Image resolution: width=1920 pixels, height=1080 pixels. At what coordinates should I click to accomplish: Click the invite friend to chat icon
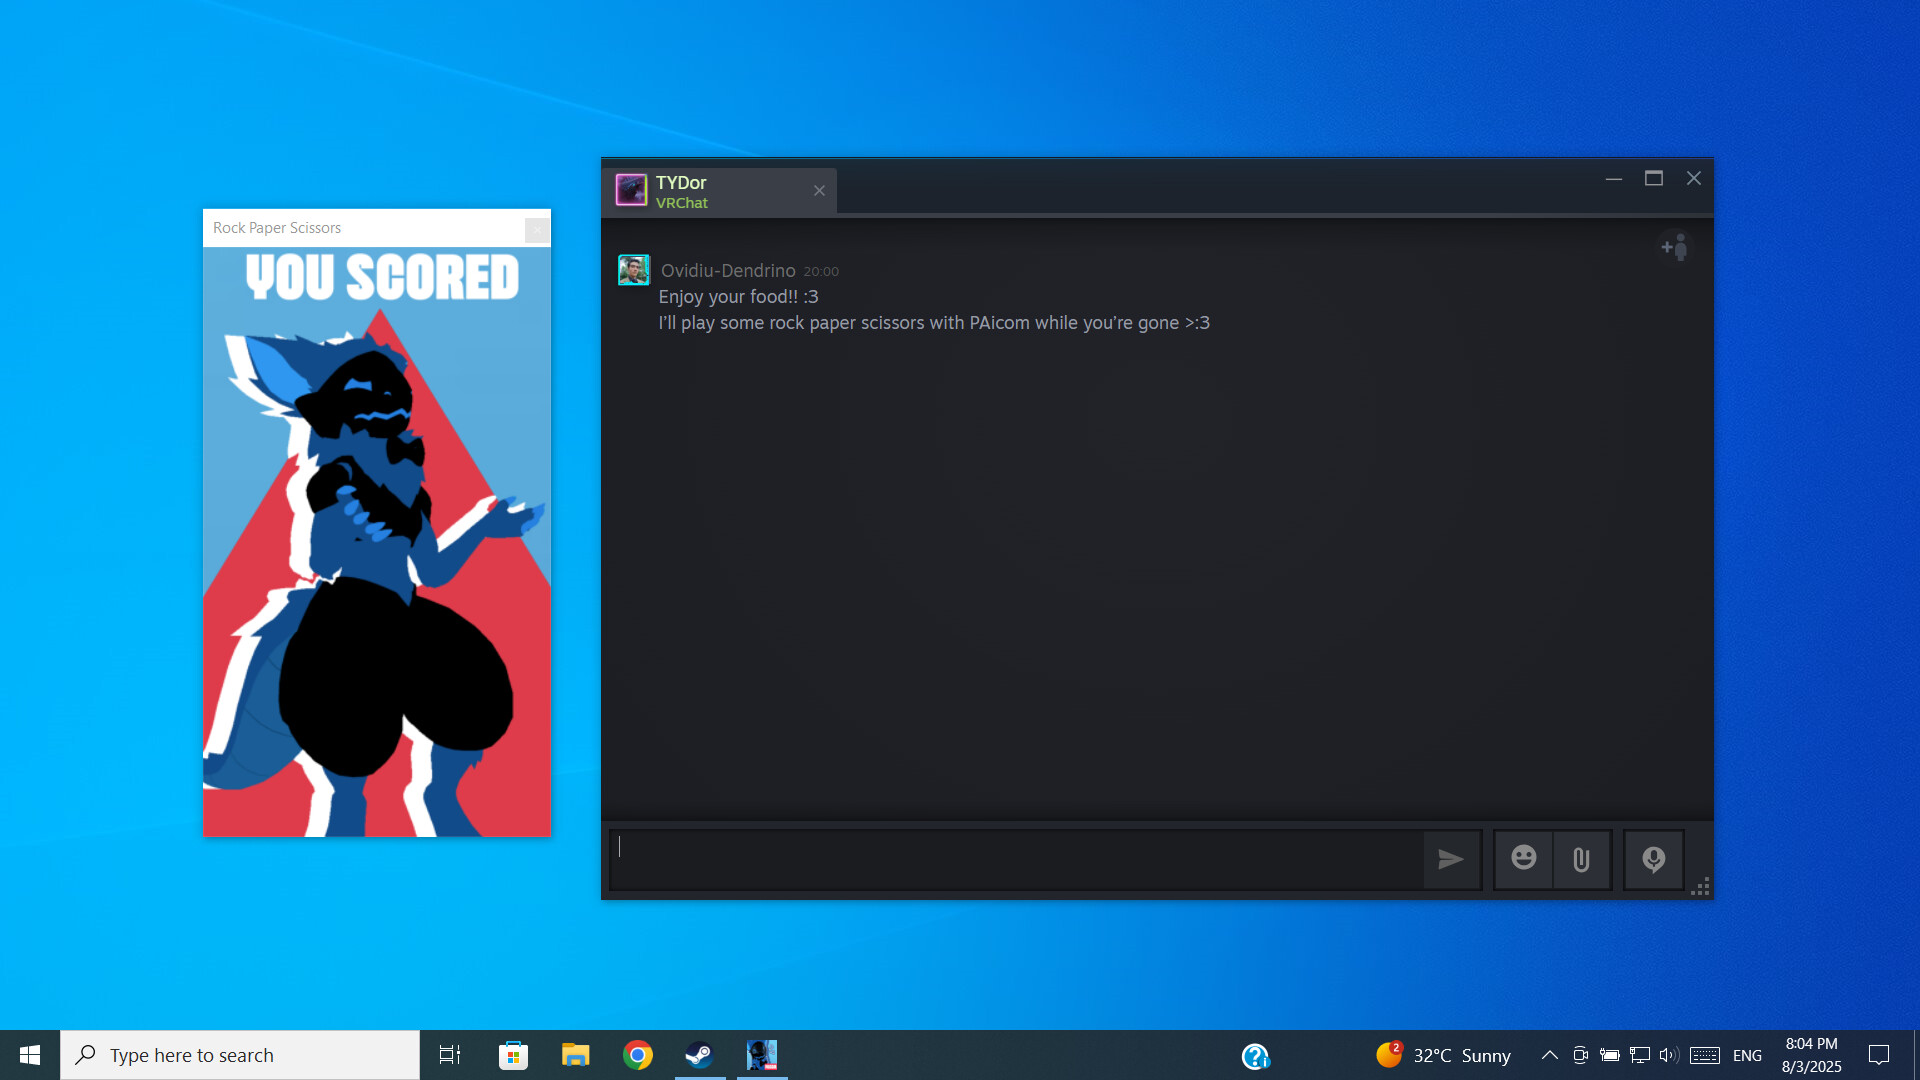[x=1675, y=247]
